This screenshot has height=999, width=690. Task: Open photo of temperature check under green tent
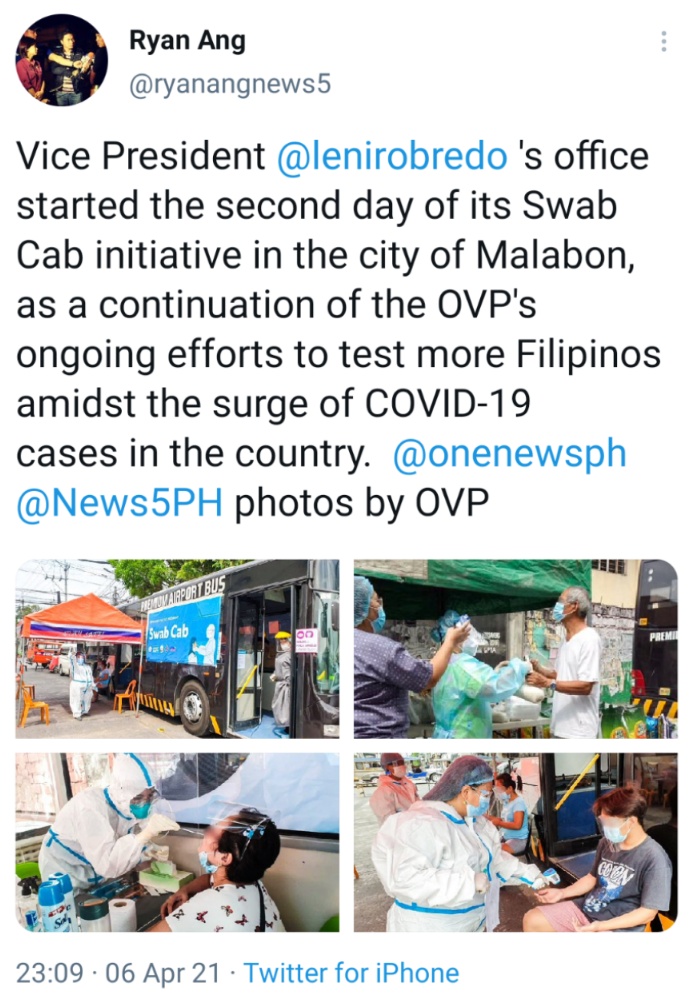click(x=515, y=649)
